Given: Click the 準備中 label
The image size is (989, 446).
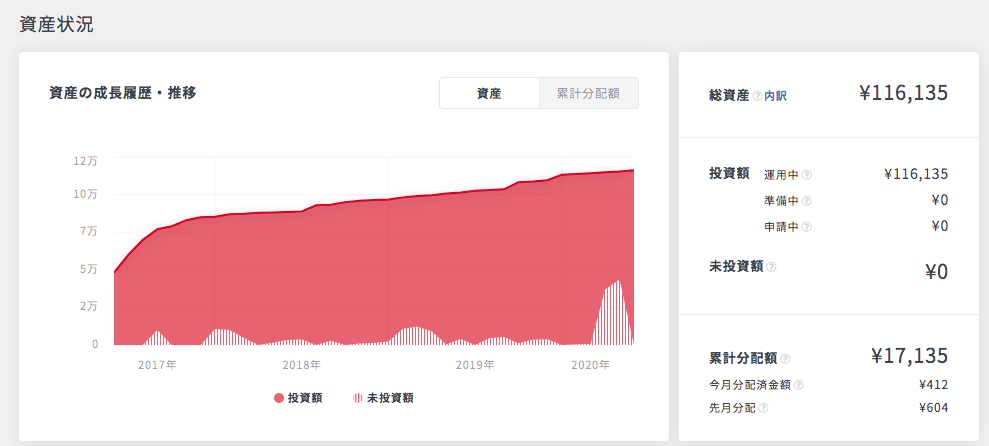Looking at the screenshot, I should click(781, 201).
